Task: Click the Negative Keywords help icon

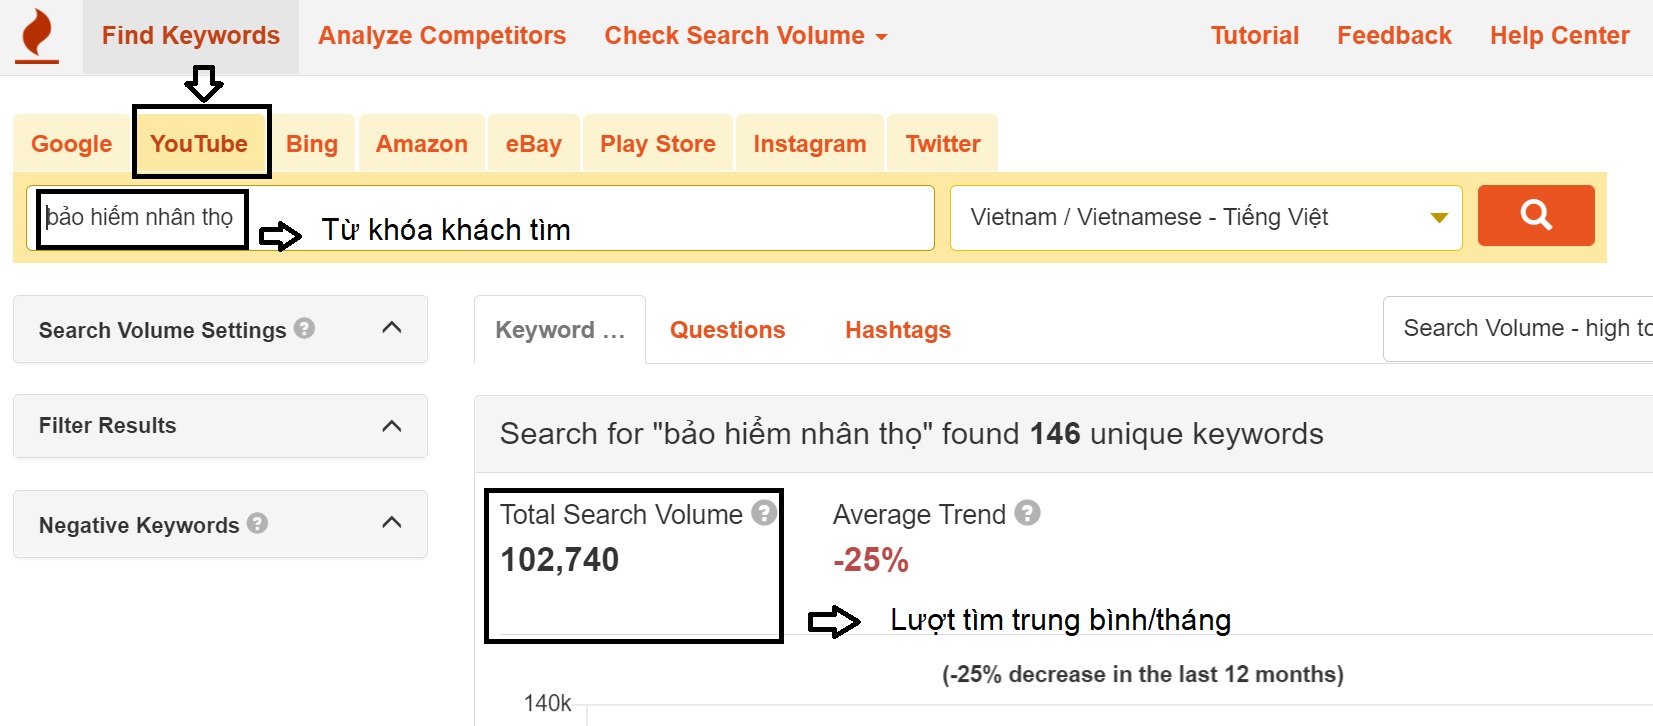Action: pyautogui.click(x=258, y=522)
